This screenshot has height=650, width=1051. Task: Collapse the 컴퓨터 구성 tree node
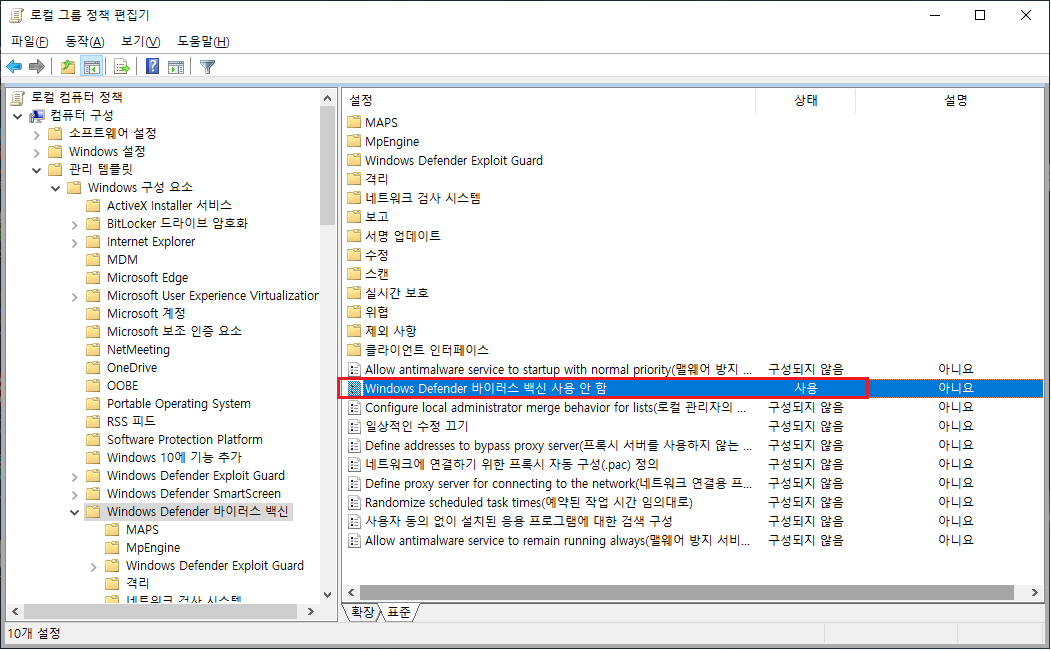(x=17, y=116)
